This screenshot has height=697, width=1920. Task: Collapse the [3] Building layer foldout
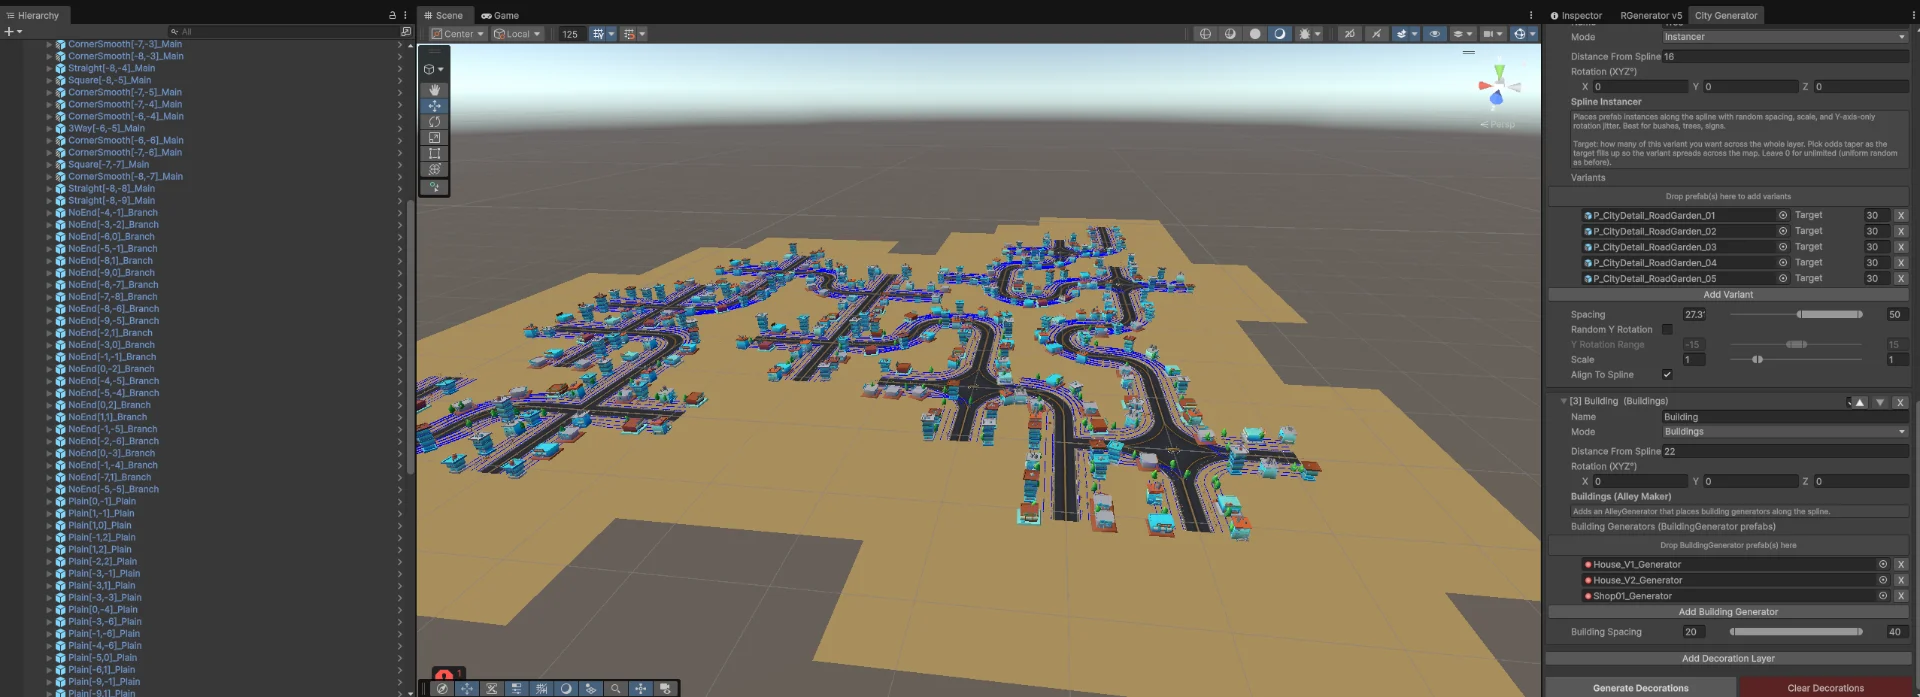coord(1564,401)
